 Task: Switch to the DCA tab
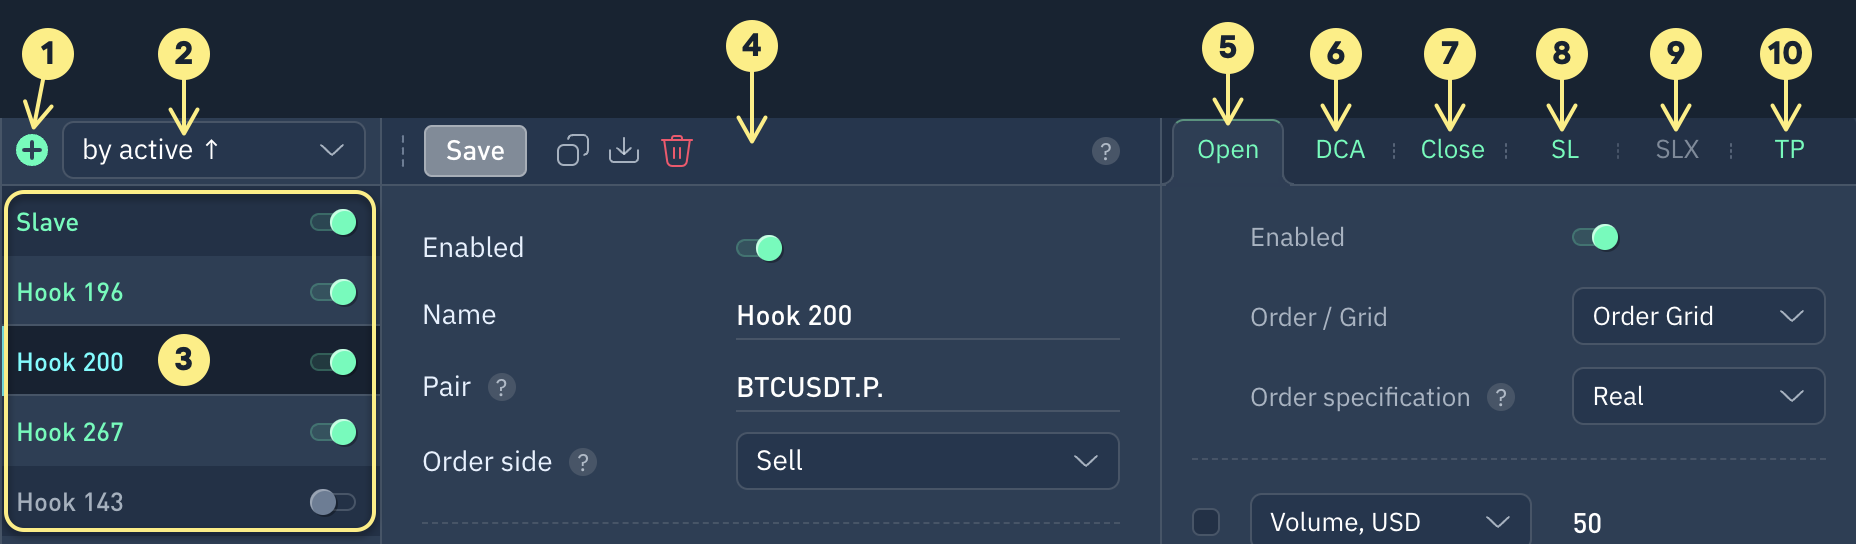(1340, 150)
